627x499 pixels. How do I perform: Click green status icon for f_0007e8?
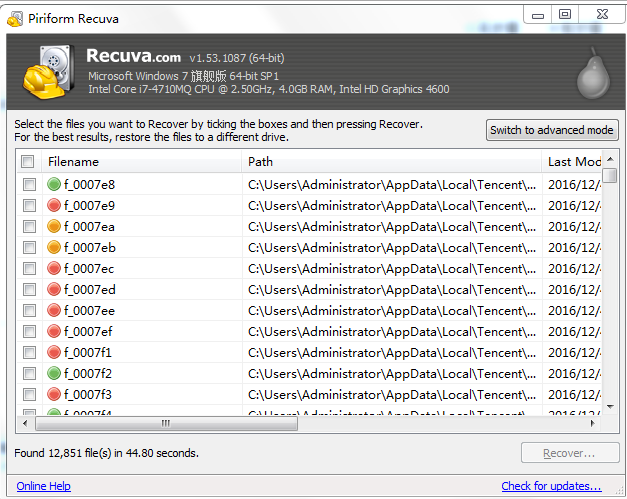[x=54, y=184]
